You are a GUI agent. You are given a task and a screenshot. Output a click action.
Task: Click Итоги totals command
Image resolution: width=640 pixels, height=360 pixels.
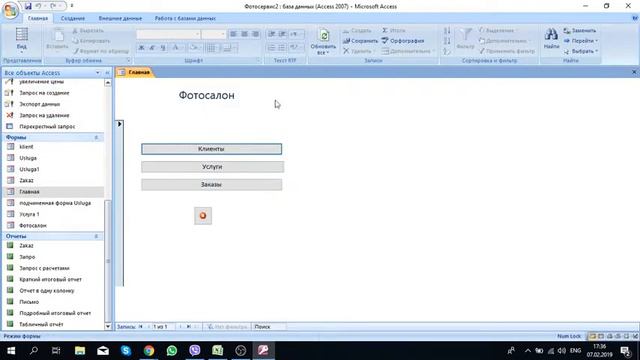click(x=394, y=31)
